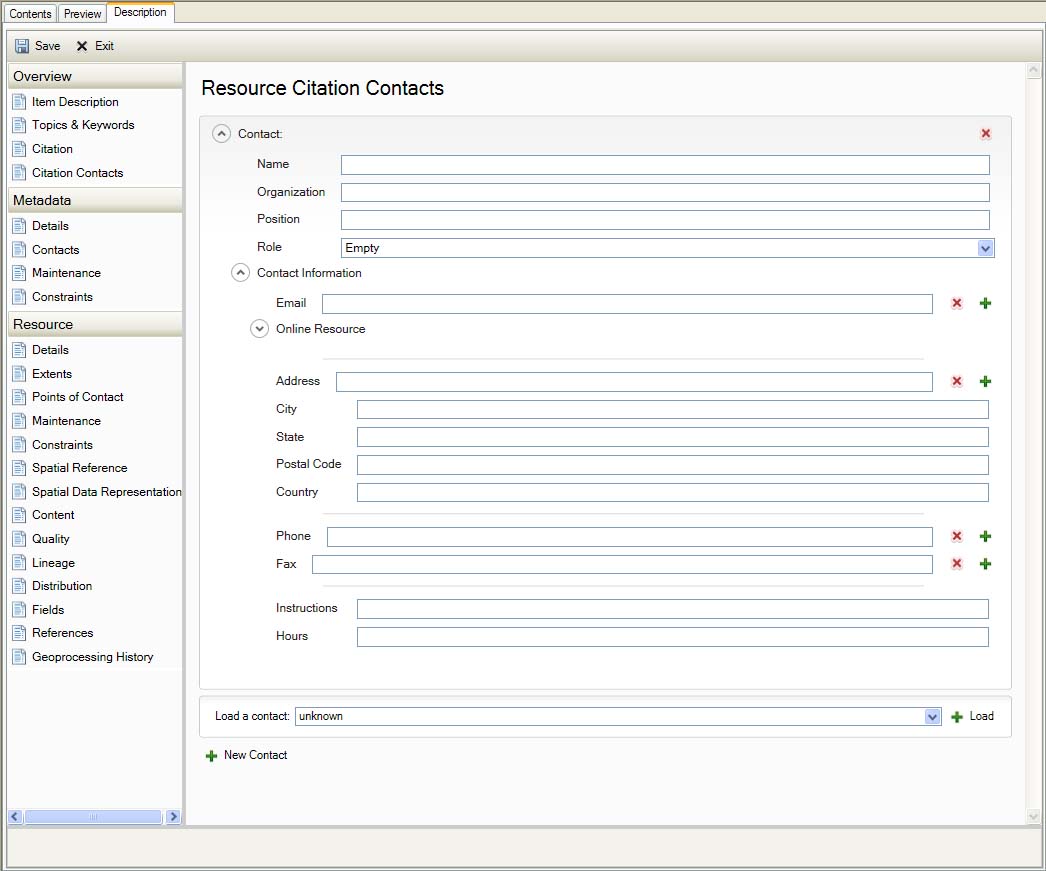Open the Load a contact dropdown
This screenshot has width=1046, height=871.
[932, 717]
